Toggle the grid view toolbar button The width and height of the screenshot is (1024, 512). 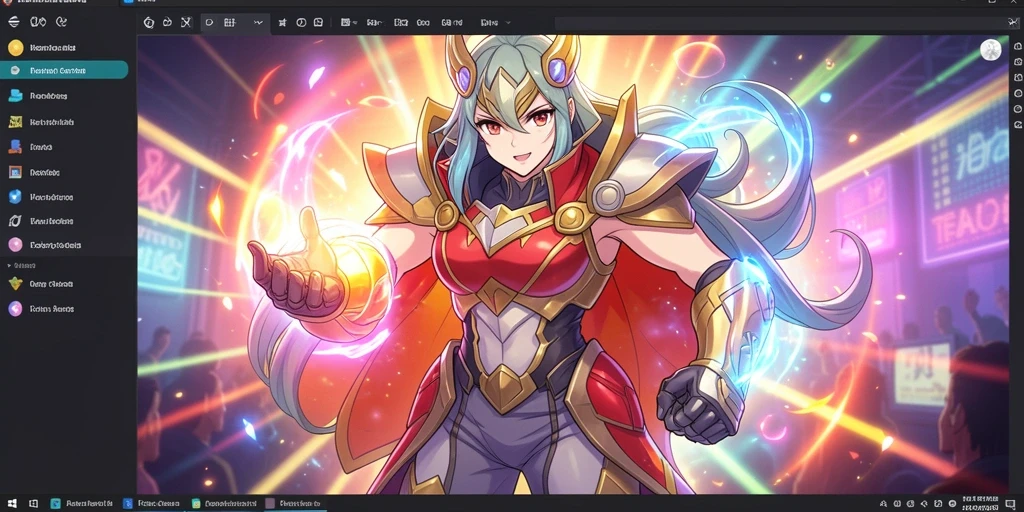click(229, 22)
